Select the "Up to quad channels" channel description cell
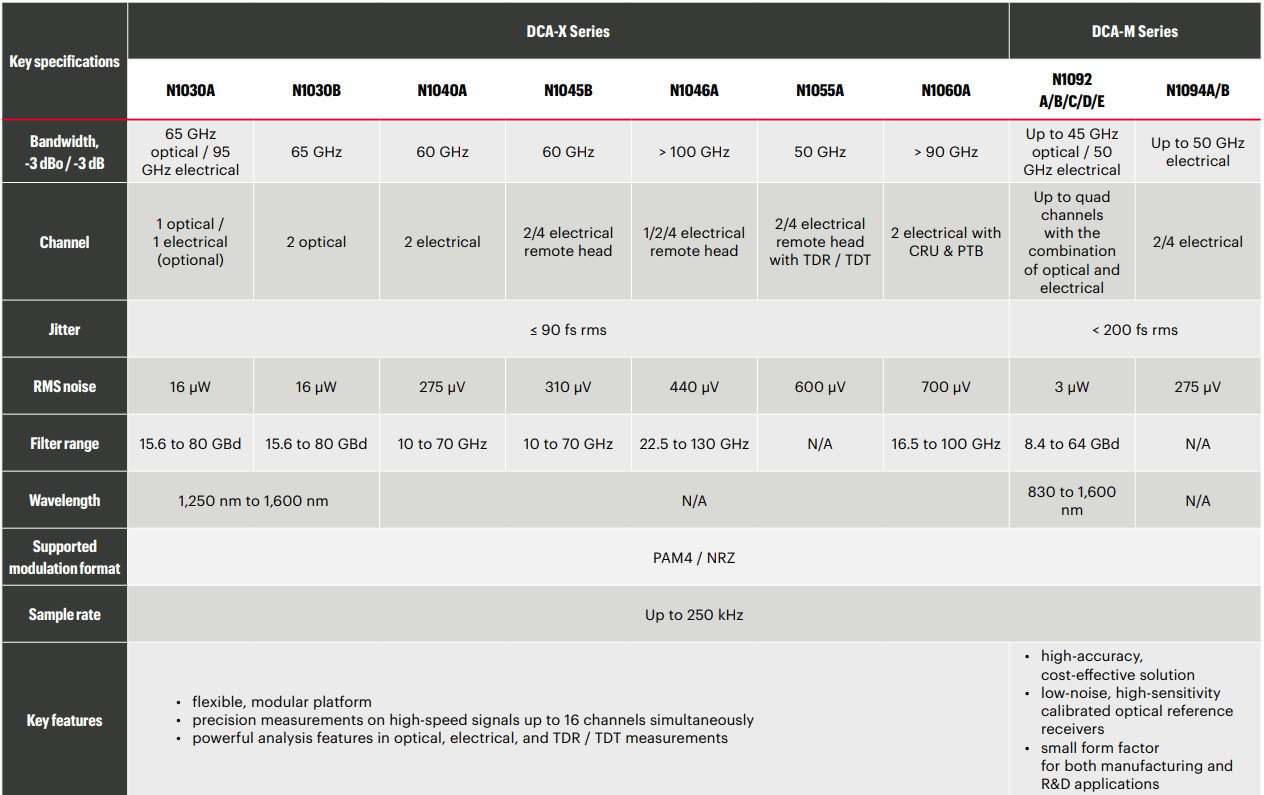The width and height of the screenshot is (1264, 795). (1072, 242)
